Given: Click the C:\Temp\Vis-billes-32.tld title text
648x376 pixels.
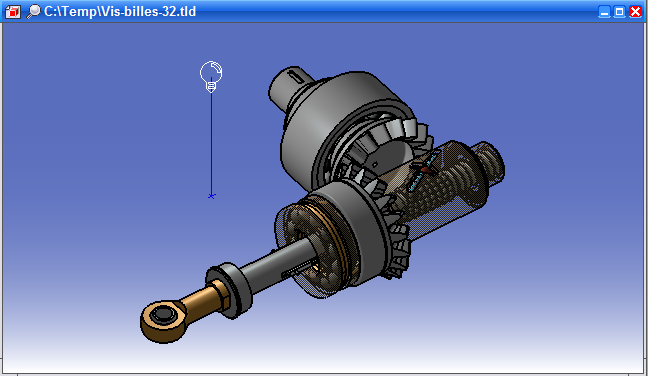Looking at the screenshot, I should (x=120, y=12).
